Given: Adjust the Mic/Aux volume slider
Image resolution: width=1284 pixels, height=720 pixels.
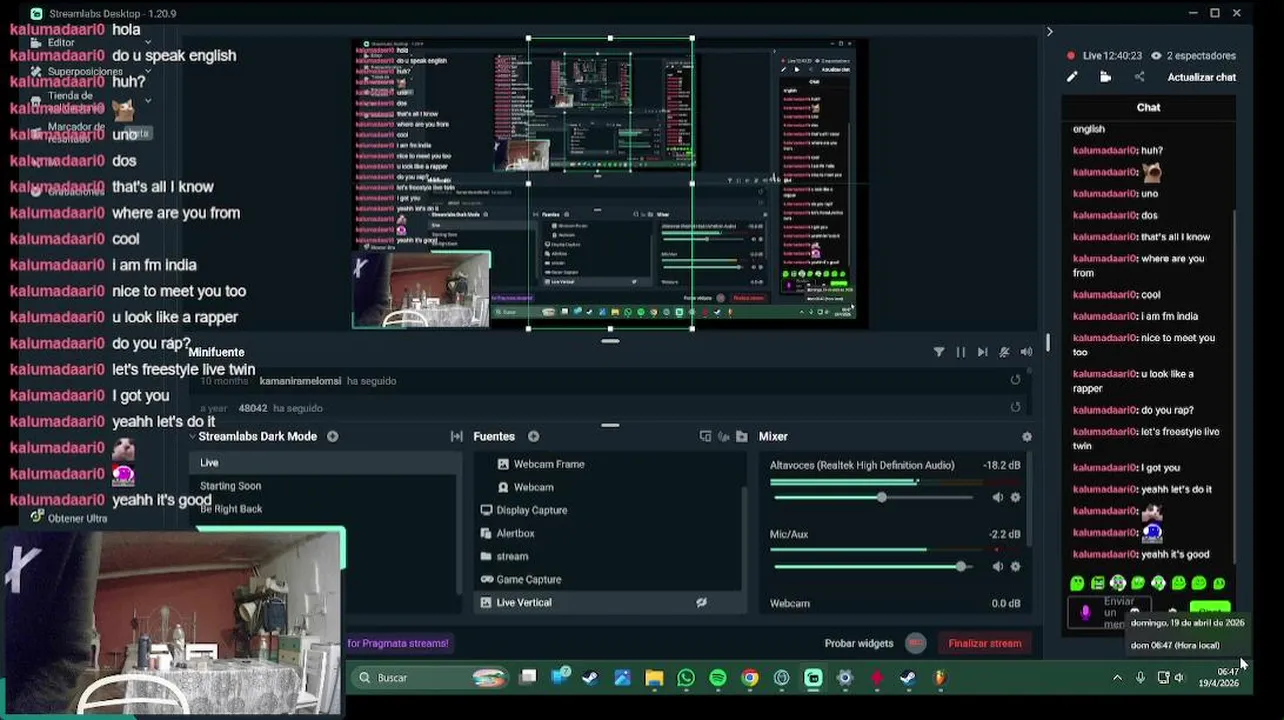Looking at the screenshot, I should coord(873,566).
